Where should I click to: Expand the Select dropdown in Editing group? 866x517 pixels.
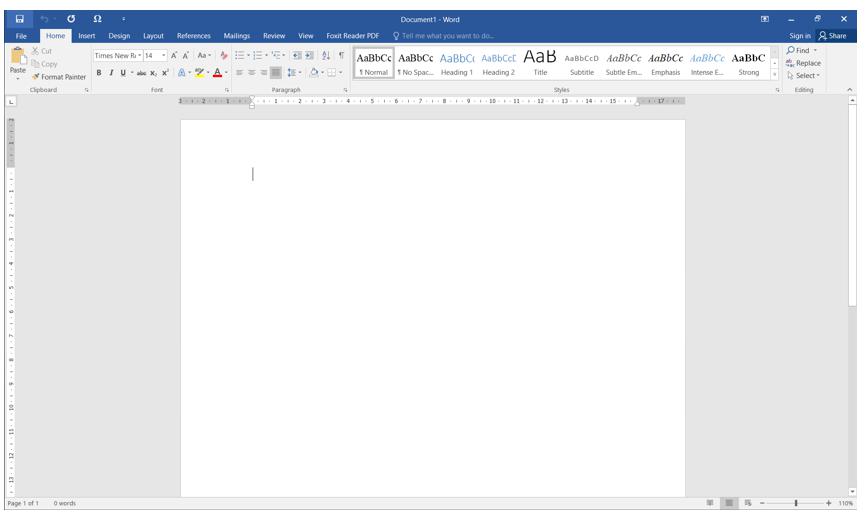(x=805, y=75)
